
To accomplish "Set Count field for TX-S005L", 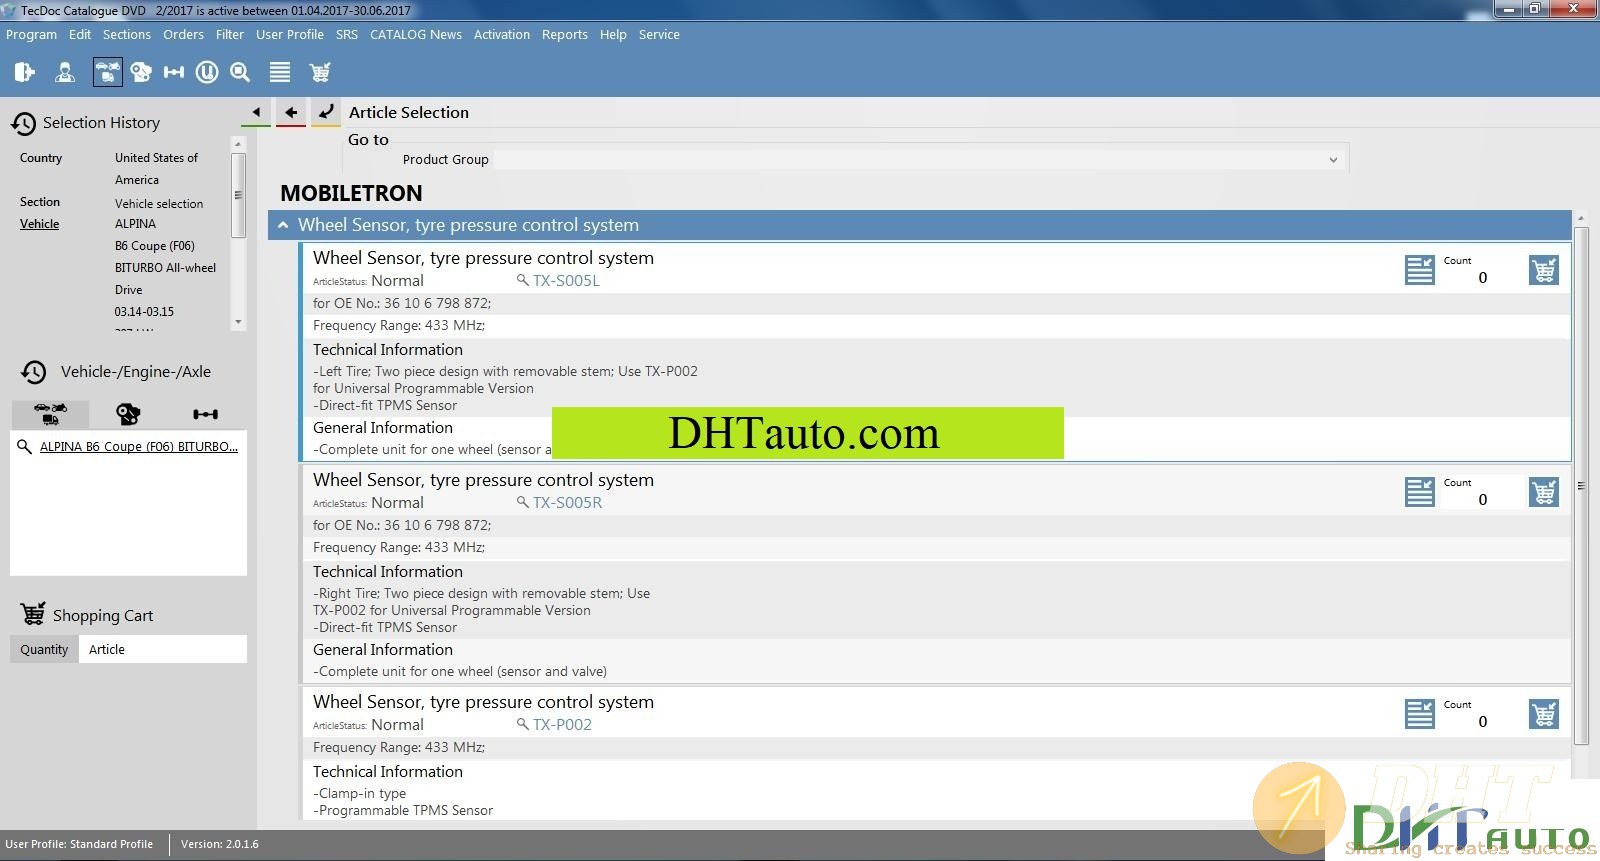I will [1482, 278].
